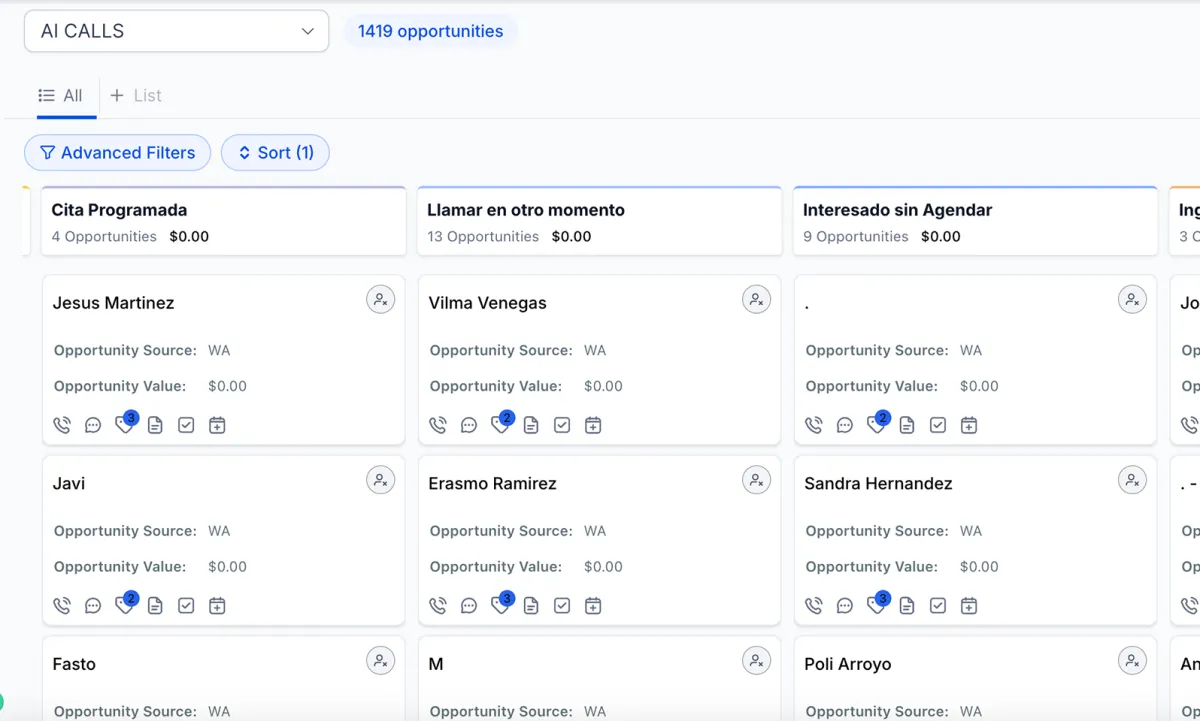Click tags icon on Javi card
Screen dimensions: 1200x721
tap(124, 605)
